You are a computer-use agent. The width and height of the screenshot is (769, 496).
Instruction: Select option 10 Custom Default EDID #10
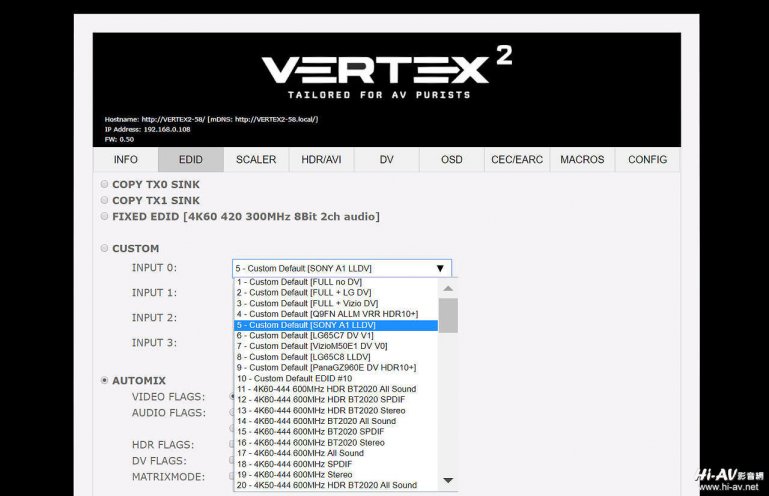coord(336,379)
